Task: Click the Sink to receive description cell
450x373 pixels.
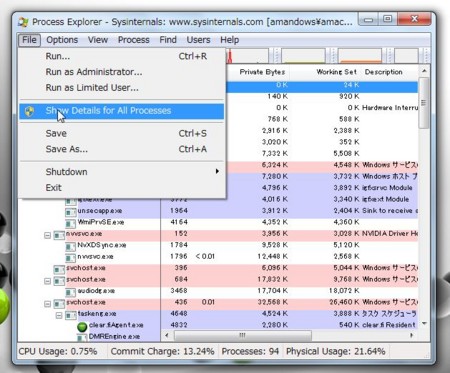Action: click(390, 211)
